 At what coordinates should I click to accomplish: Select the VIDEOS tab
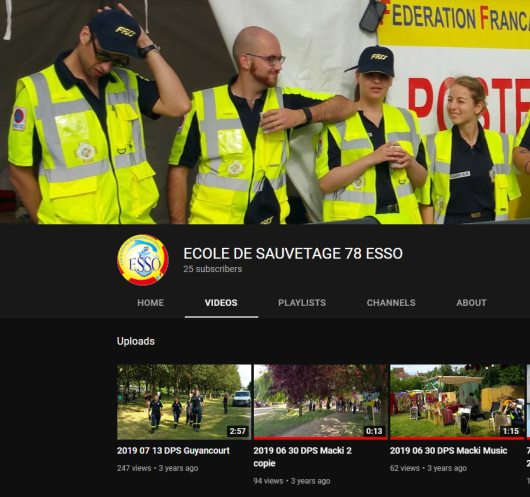(221, 303)
